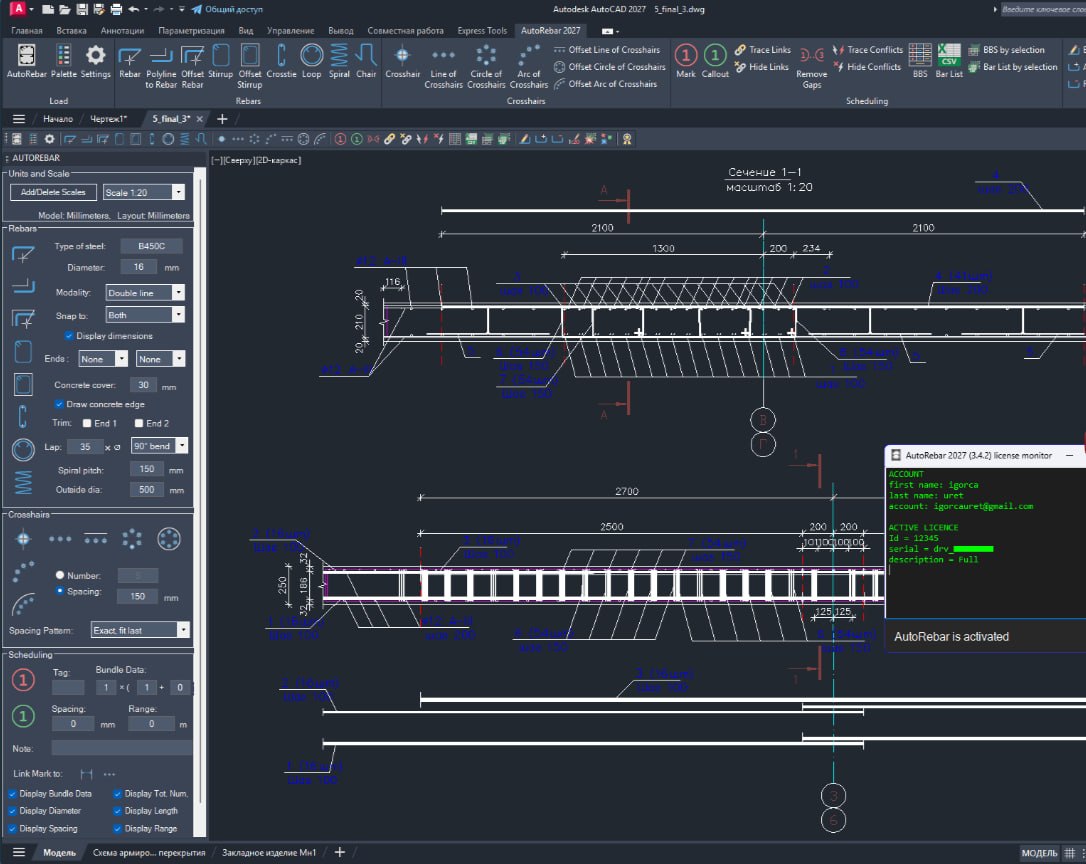Click the circle crosshair icon in Crosshairs panel
The image size is (1086, 864).
tap(168, 538)
